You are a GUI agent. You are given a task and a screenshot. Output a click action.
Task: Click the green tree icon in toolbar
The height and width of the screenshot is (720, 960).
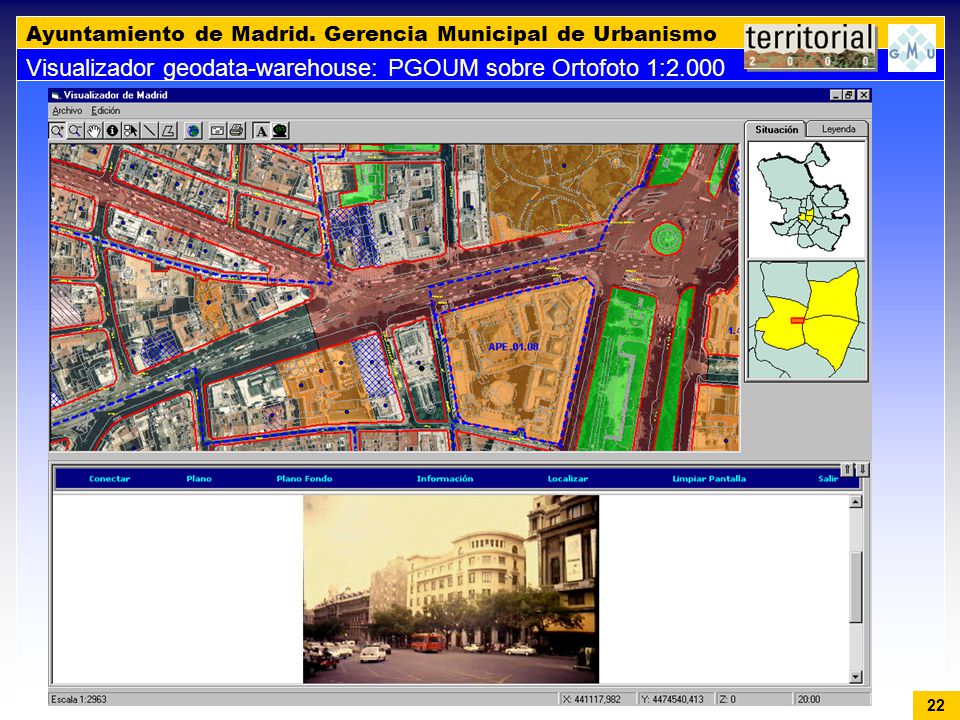[280, 130]
